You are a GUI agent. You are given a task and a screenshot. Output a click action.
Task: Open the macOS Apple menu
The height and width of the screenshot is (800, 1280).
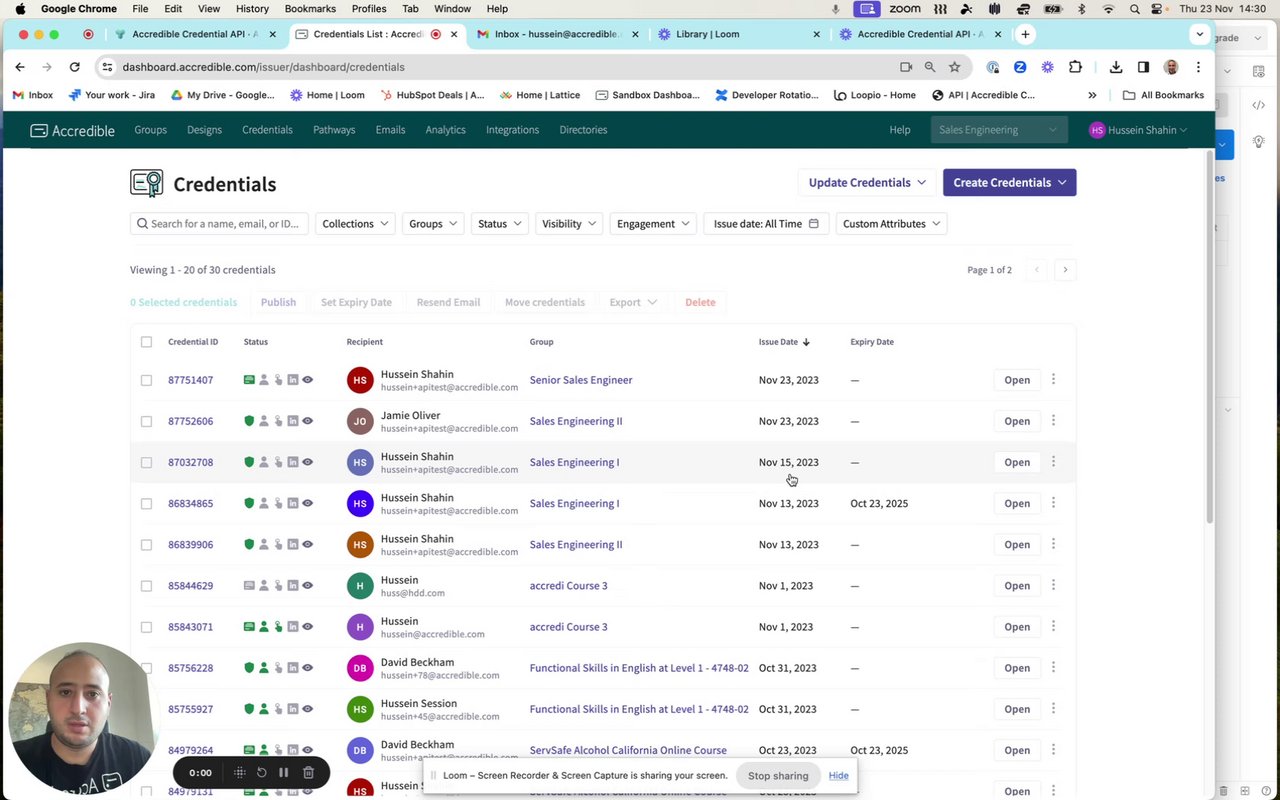pyautogui.click(x=20, y=9)
